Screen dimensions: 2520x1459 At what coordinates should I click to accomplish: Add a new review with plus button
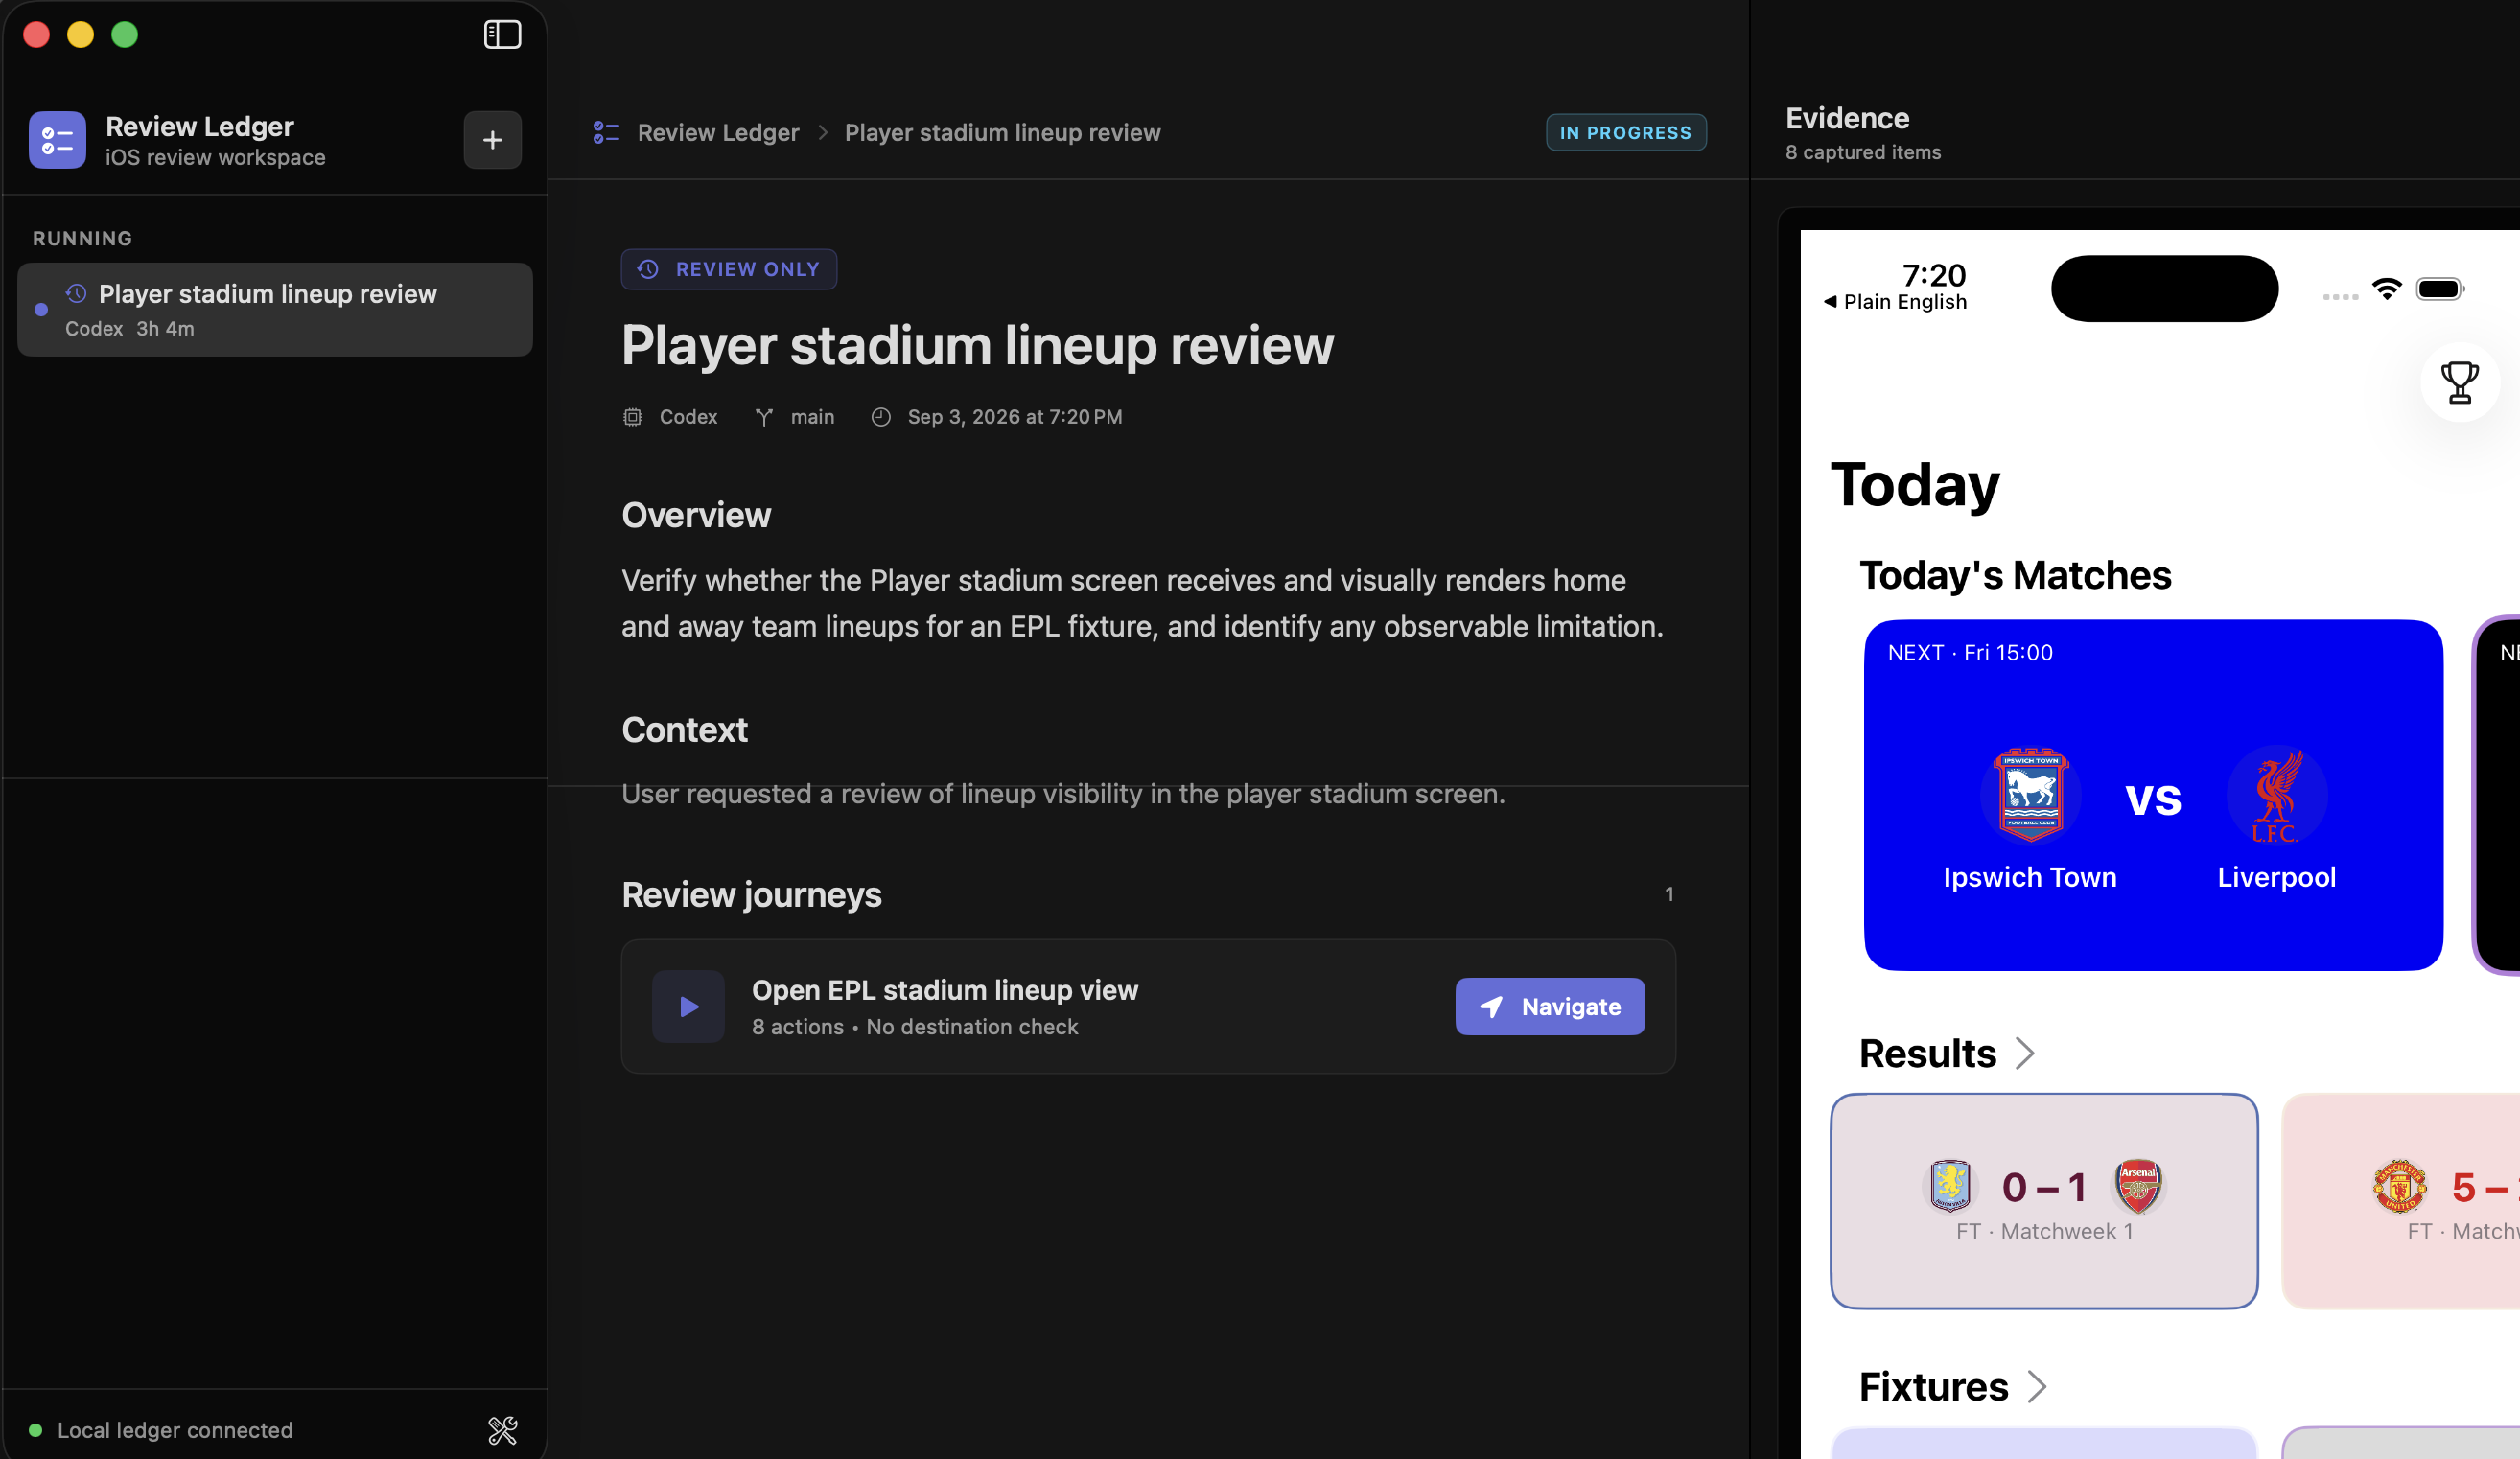click(492, 140)
